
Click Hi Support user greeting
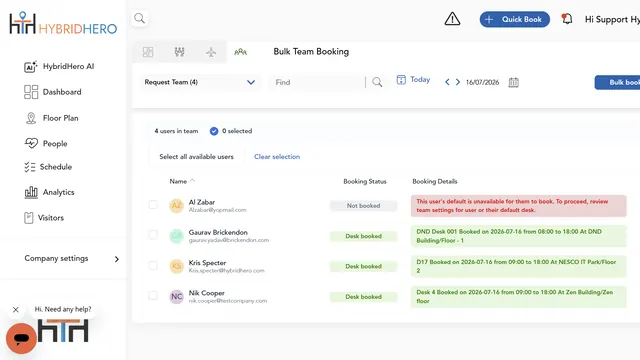tap(612, 19)
